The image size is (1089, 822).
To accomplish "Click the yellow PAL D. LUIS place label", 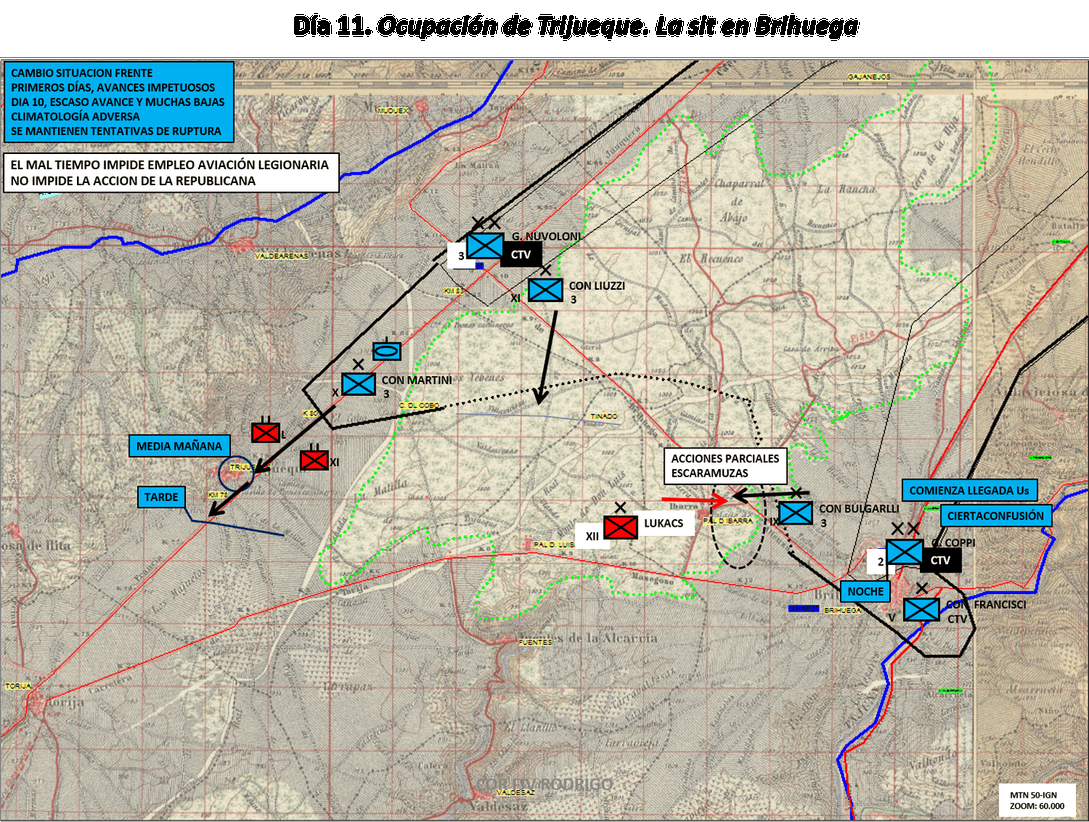I will [554, 544].
